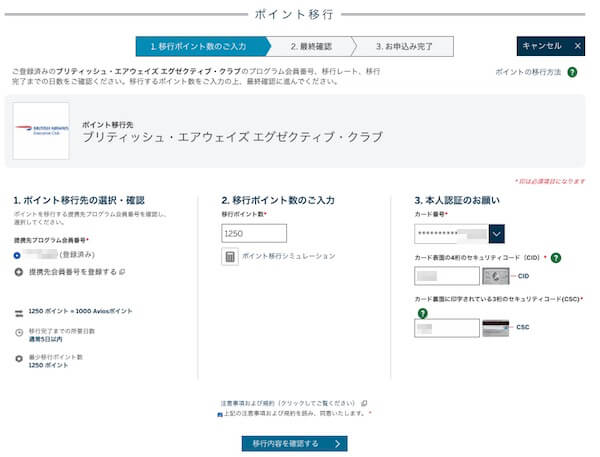Check the terms agreement checkbox
The width and height of the screenshot is (600, 457).
[220, 415]
